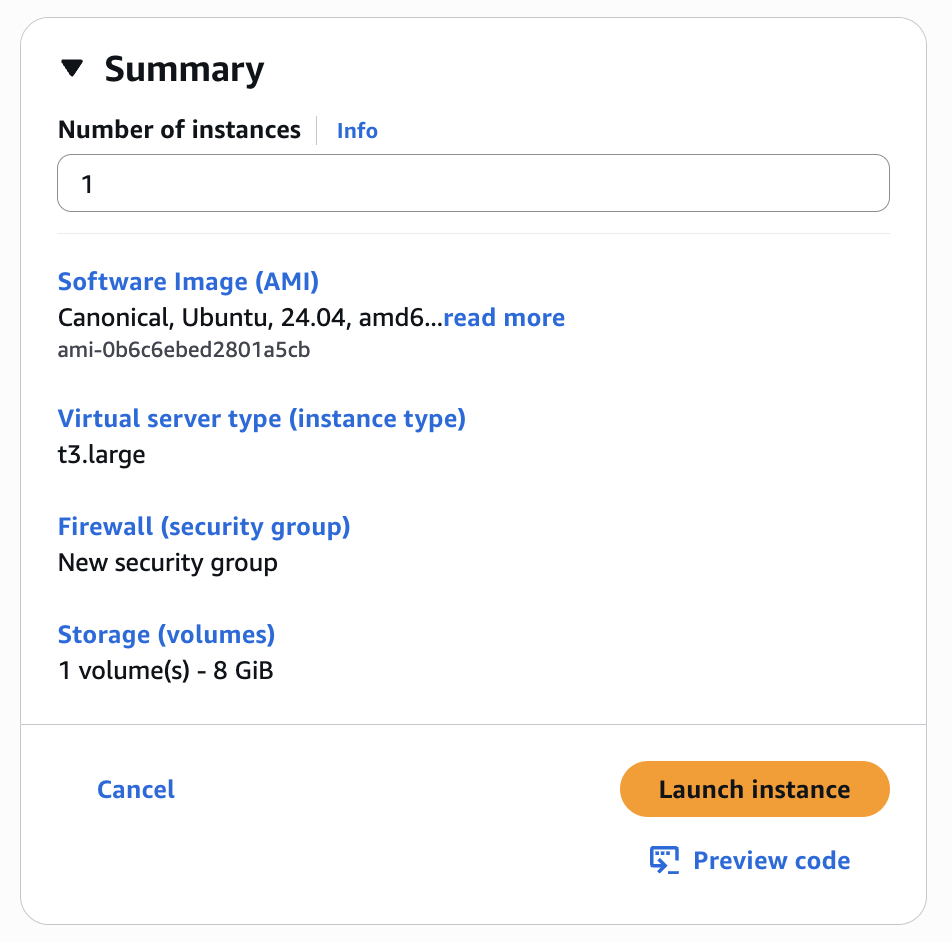Click the AMI ID ami-0b6c6ebed2801a5cb
This screenshot has width=952, height=942.
pyautogui.click(x=184, y=351)
